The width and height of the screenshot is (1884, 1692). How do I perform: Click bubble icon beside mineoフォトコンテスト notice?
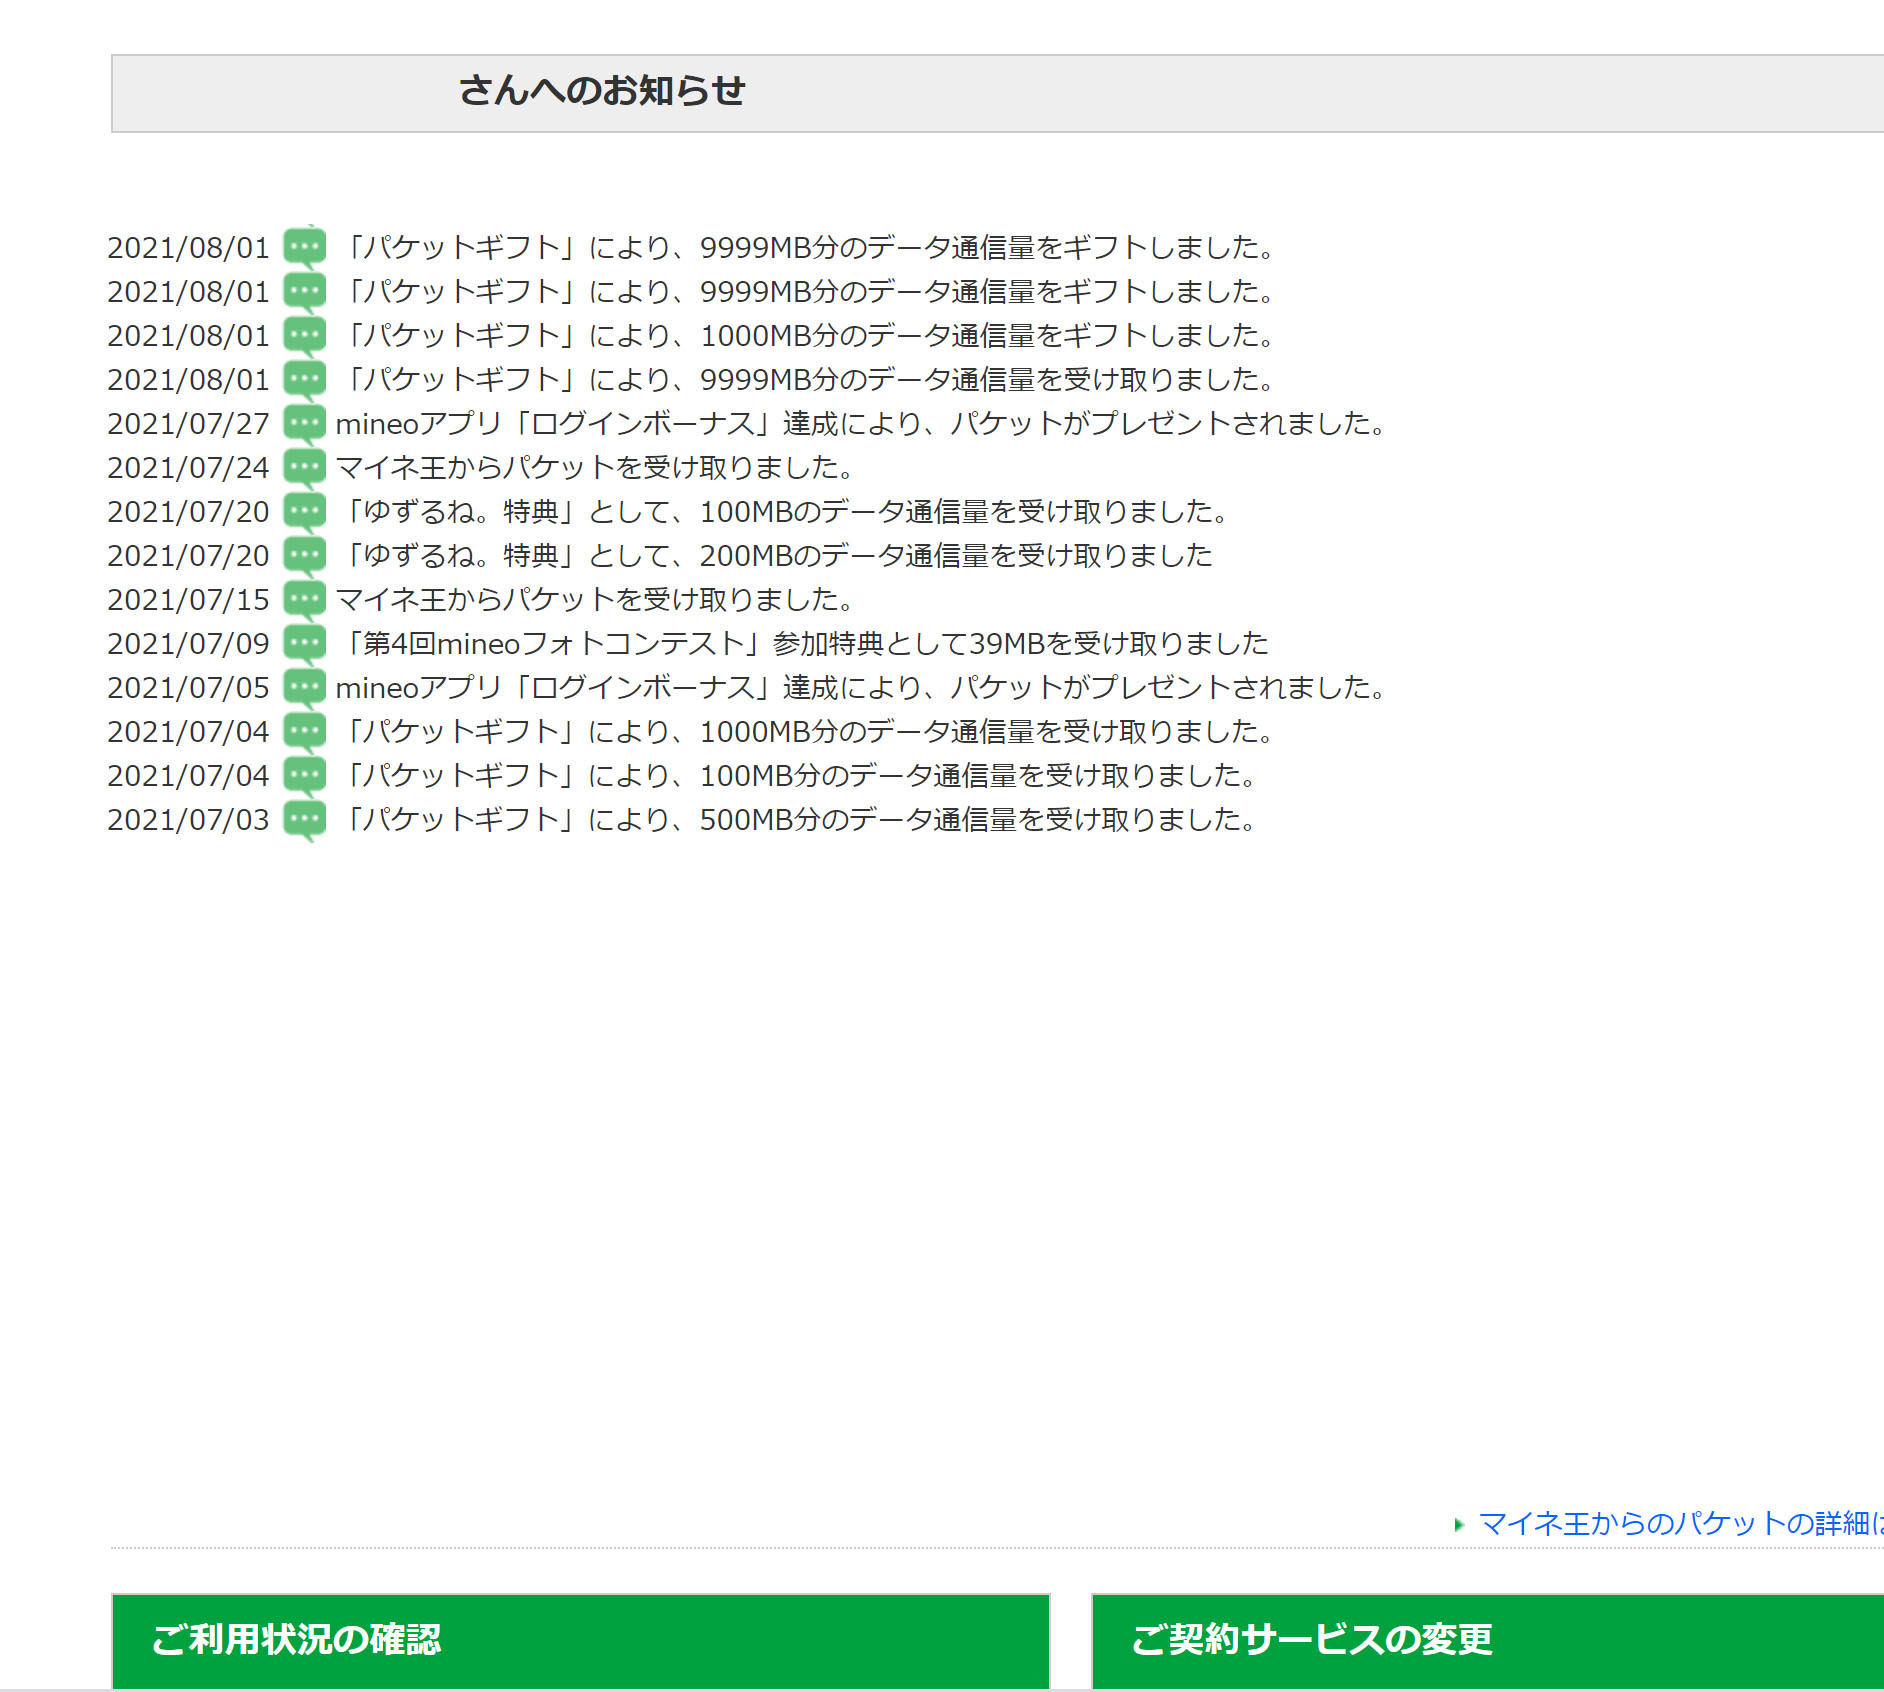pos(304,644)
